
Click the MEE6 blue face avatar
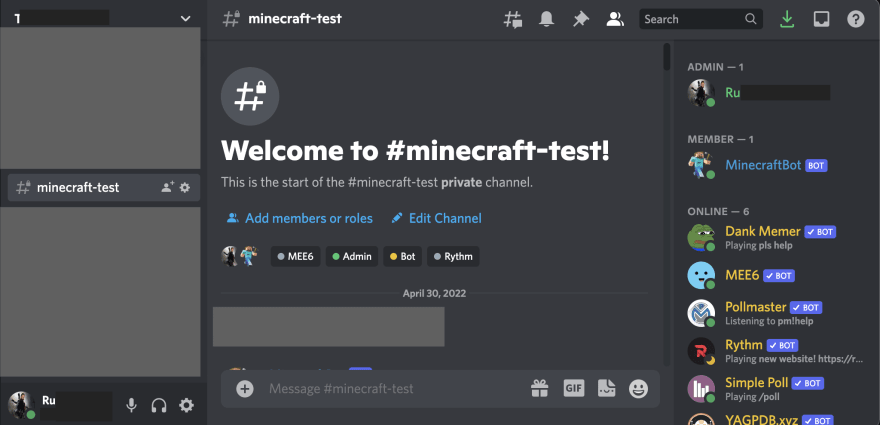(x=701, y=276)
